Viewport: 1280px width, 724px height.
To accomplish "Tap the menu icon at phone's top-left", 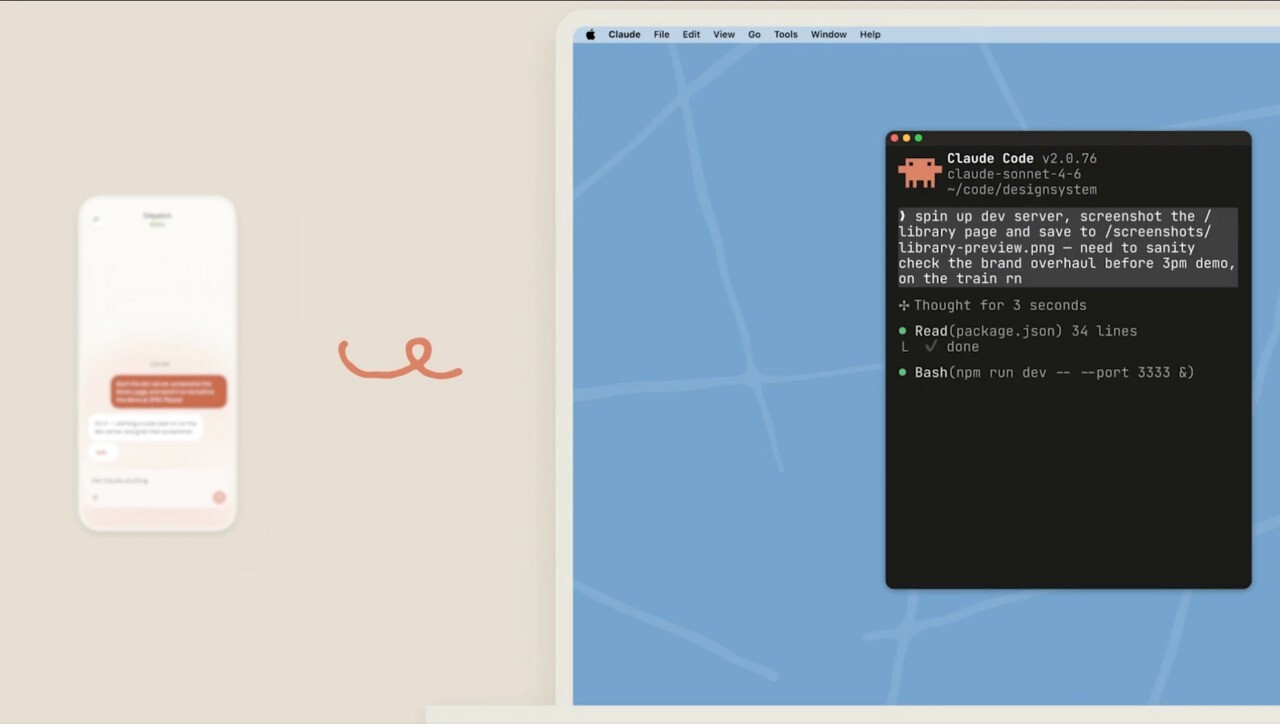I will tap(97, 218).
